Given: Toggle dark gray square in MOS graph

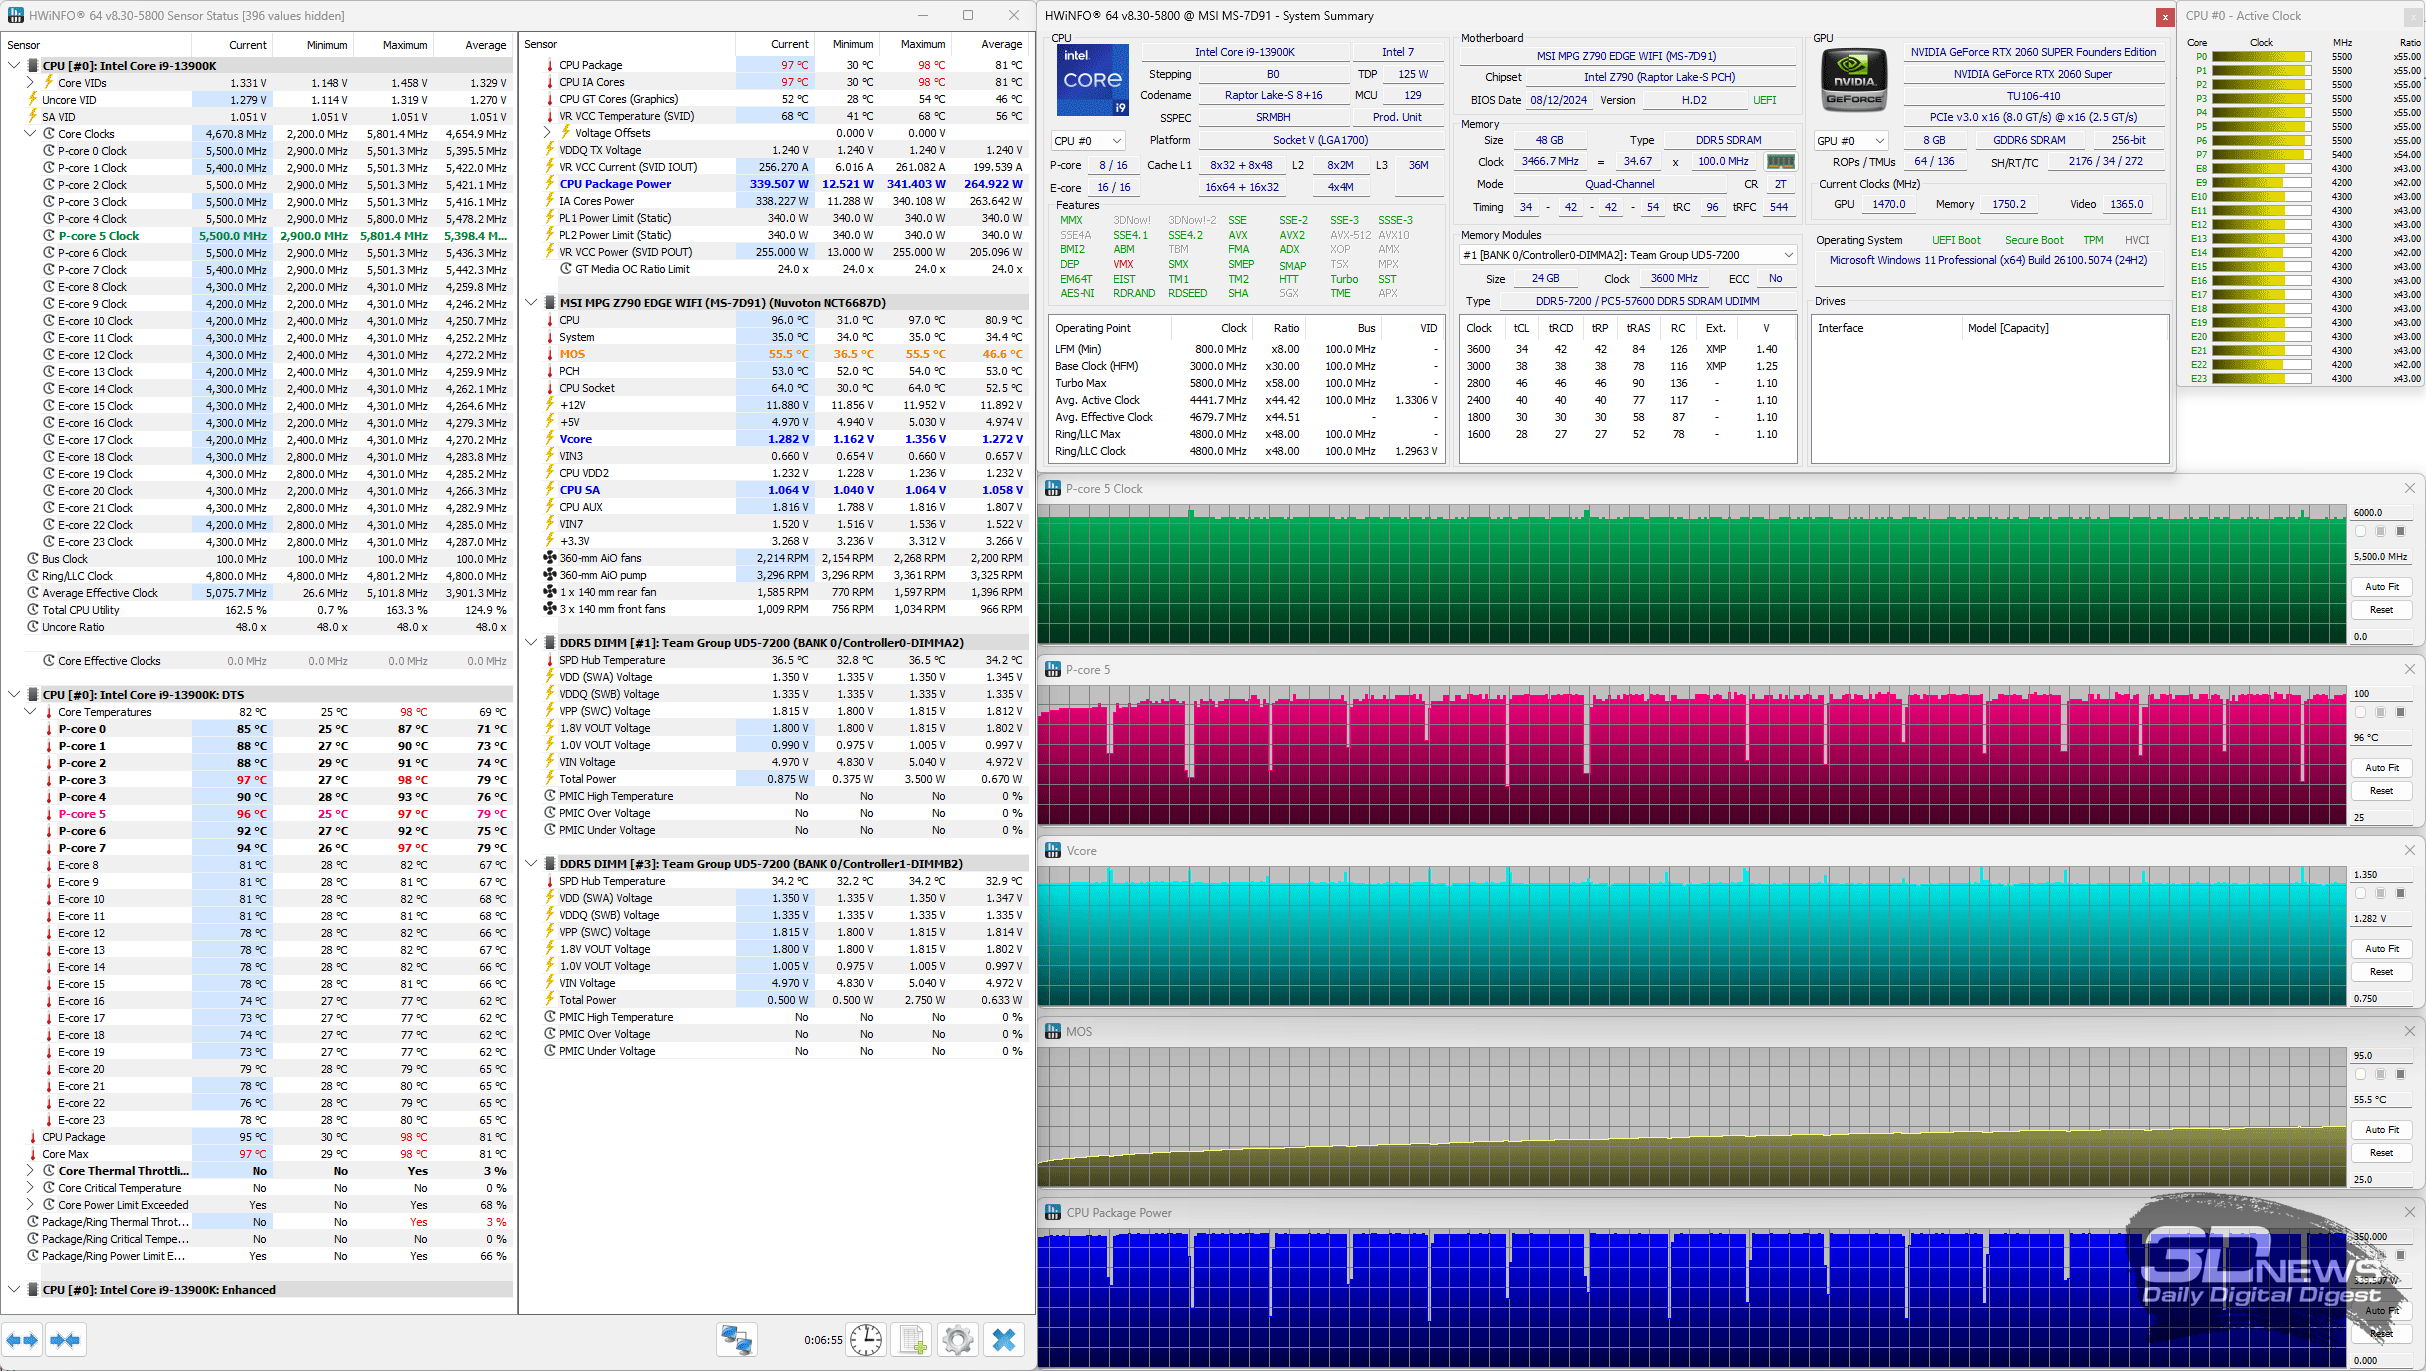Looking at the screenshot, I should (x=2400, y=1074).
